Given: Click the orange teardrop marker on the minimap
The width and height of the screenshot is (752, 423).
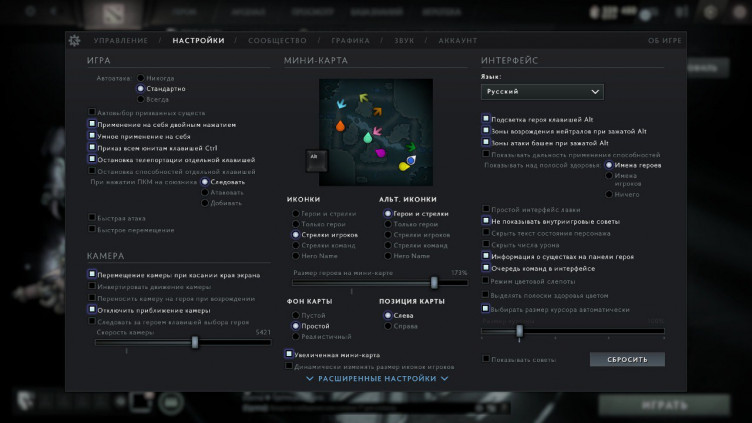Looking at the screenshot, I should [340, 126].
